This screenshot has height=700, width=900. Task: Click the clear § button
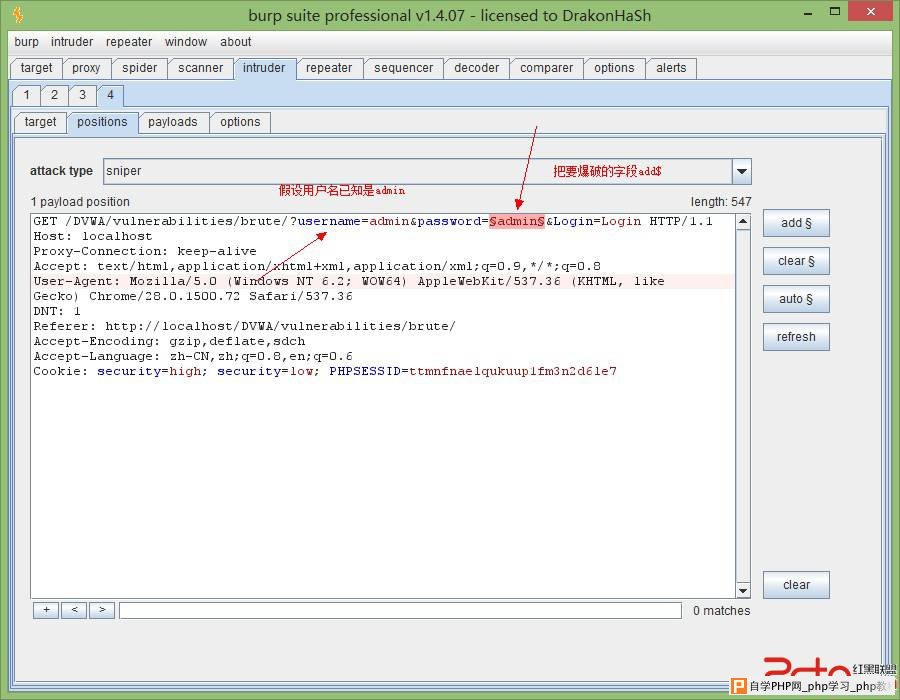[796, 261]
